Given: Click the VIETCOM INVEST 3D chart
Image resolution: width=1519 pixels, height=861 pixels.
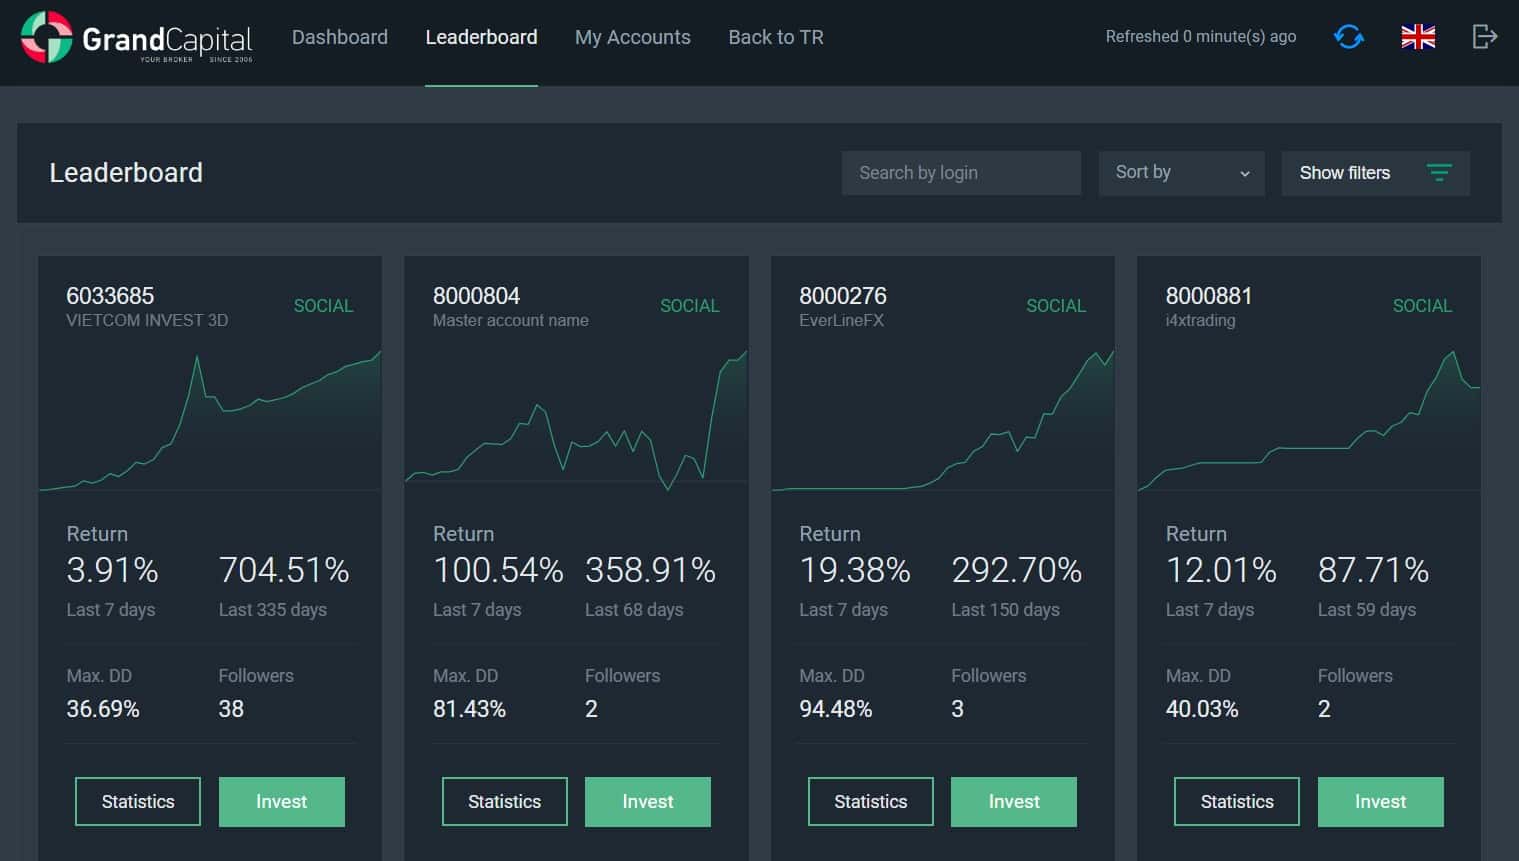Looking at the screenshot, I should click(210, 420).
